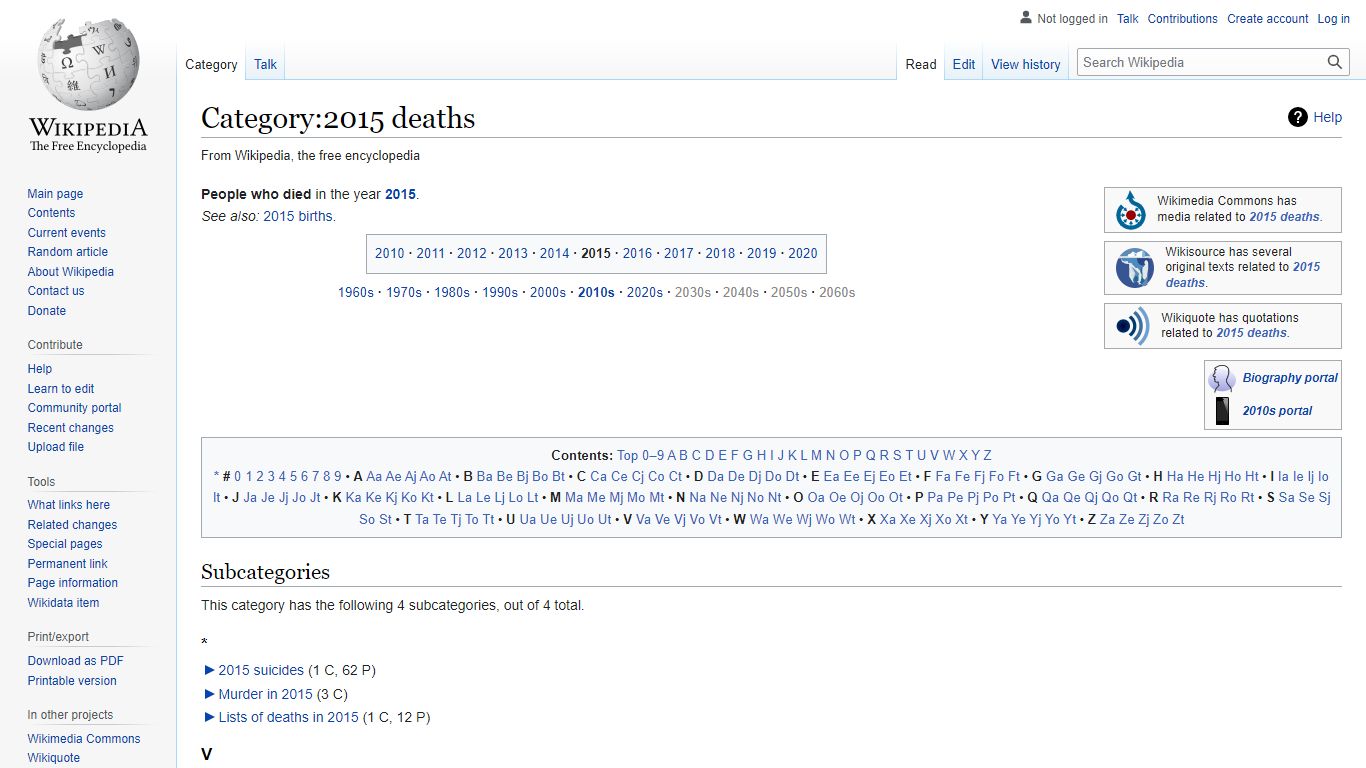Click the 2010s portal phone icon
Image resolution: width=1366 pixels, height=768 pixels.
click(x=1222, y=411)
